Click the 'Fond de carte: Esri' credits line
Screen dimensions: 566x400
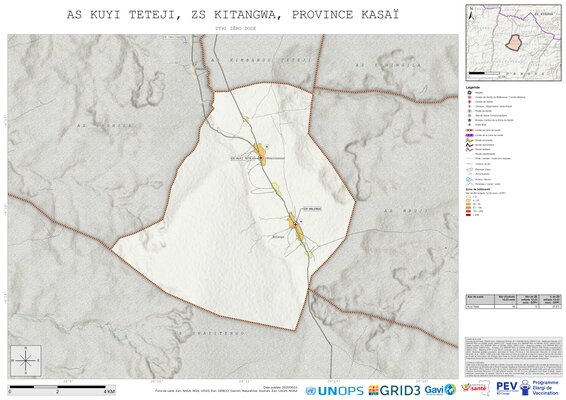tap(226, 391)
